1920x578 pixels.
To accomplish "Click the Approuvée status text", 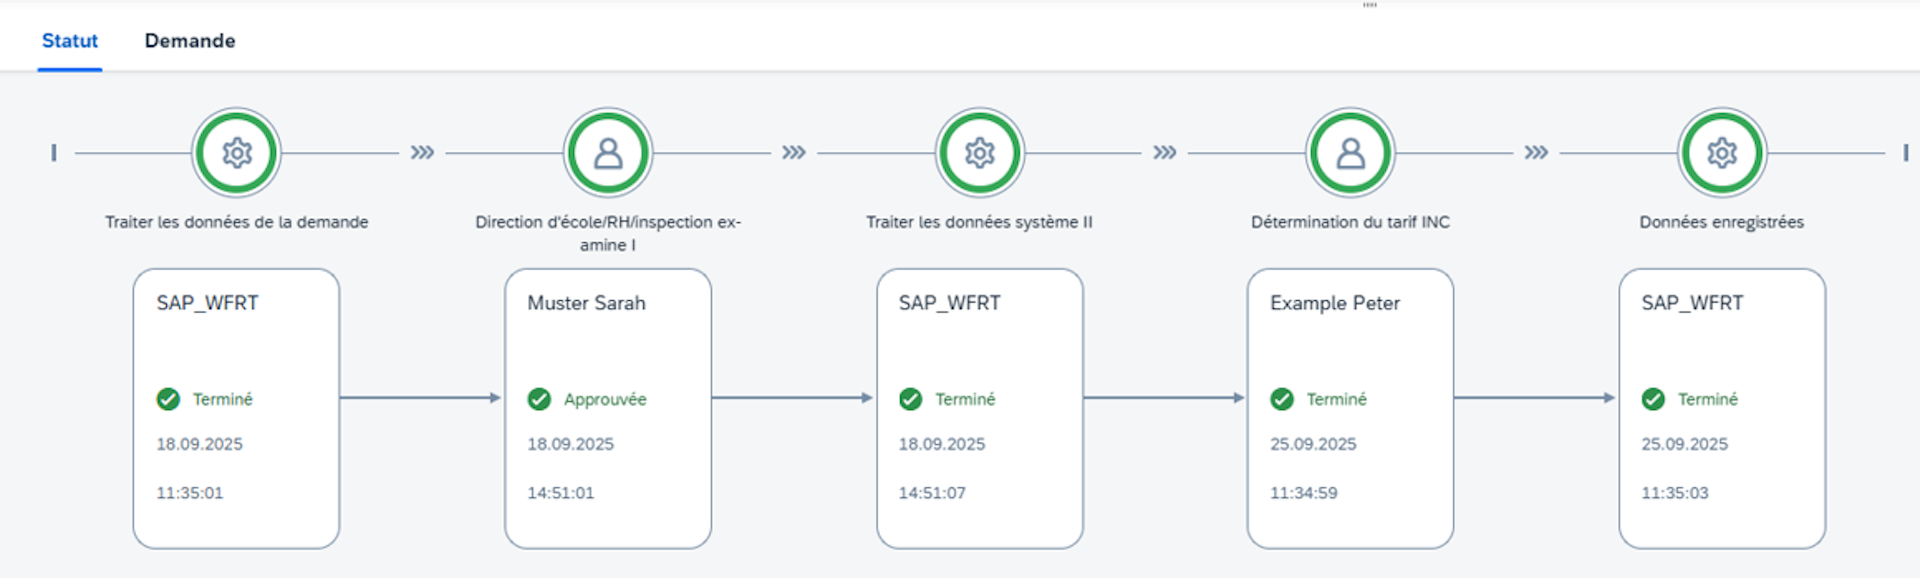I will coord(605,399).
